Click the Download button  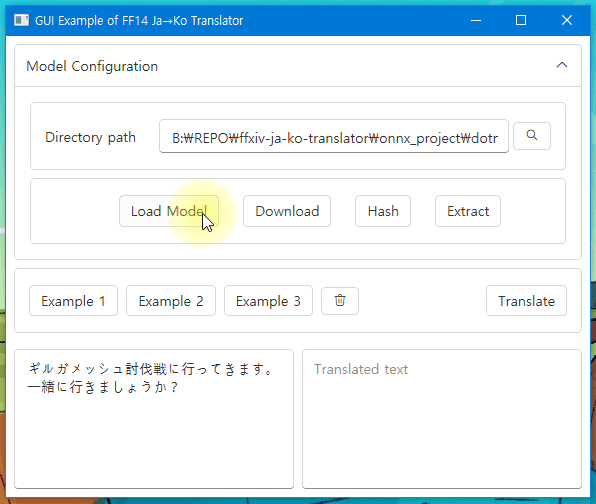click(287, 211)
